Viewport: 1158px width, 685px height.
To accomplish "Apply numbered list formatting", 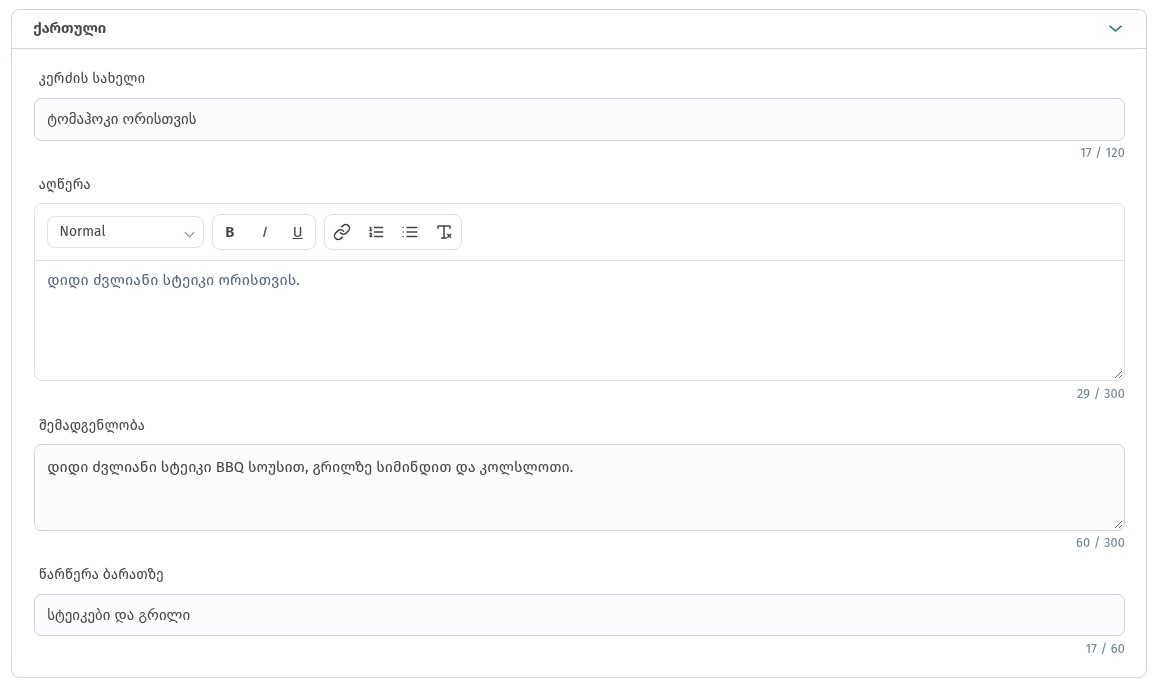I will coord(376,233).
